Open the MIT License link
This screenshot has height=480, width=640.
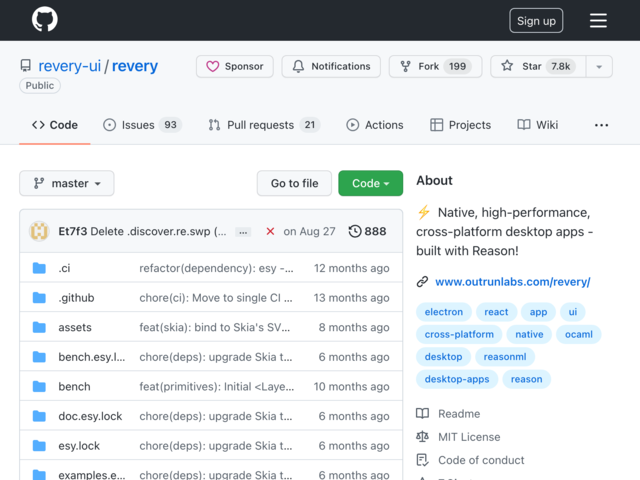(458, 437)
